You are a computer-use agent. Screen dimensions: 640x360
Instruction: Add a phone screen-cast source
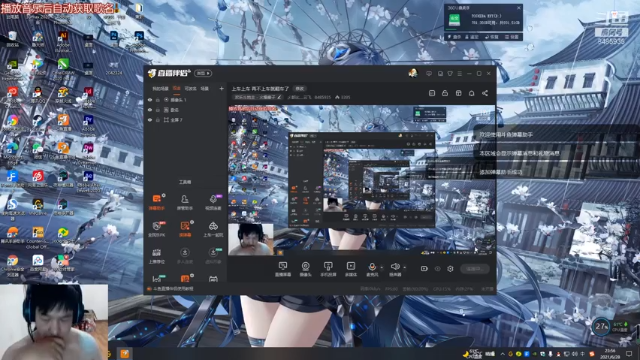tap(328, 269)
